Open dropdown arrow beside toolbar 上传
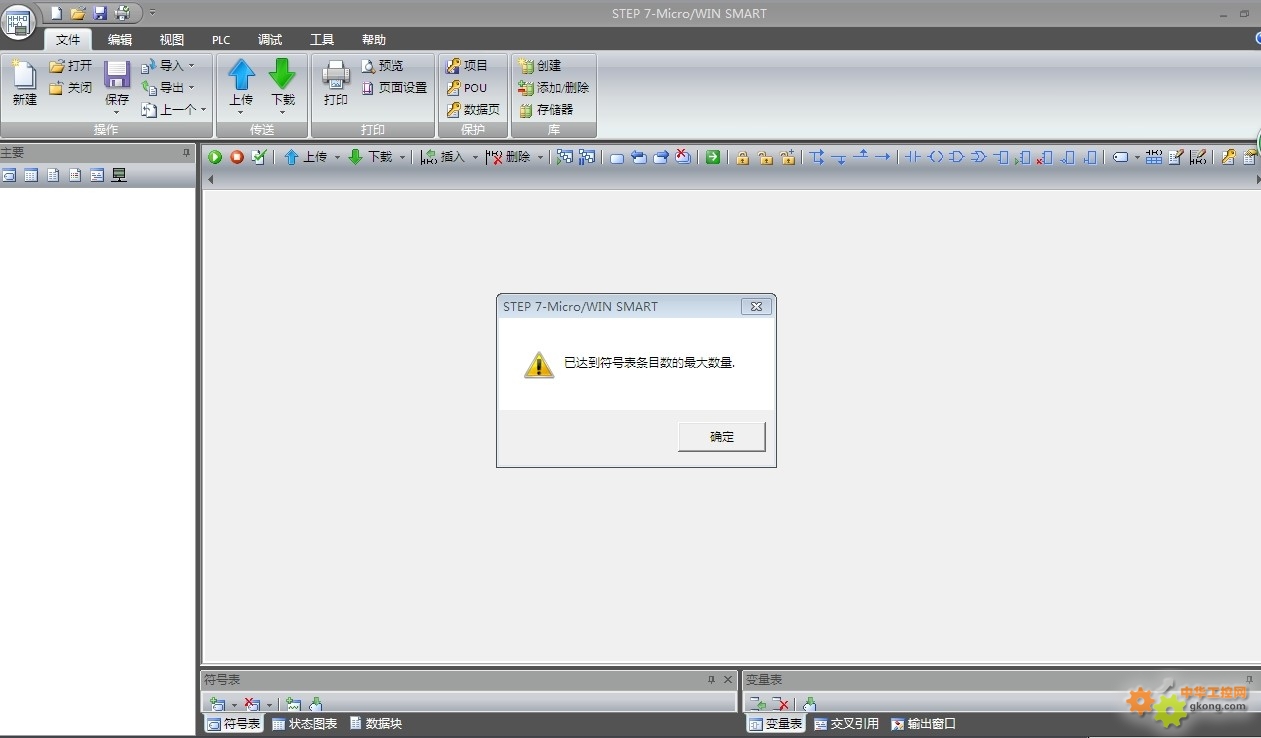This screenshot has width=1261, height=738. pos(337,157)
